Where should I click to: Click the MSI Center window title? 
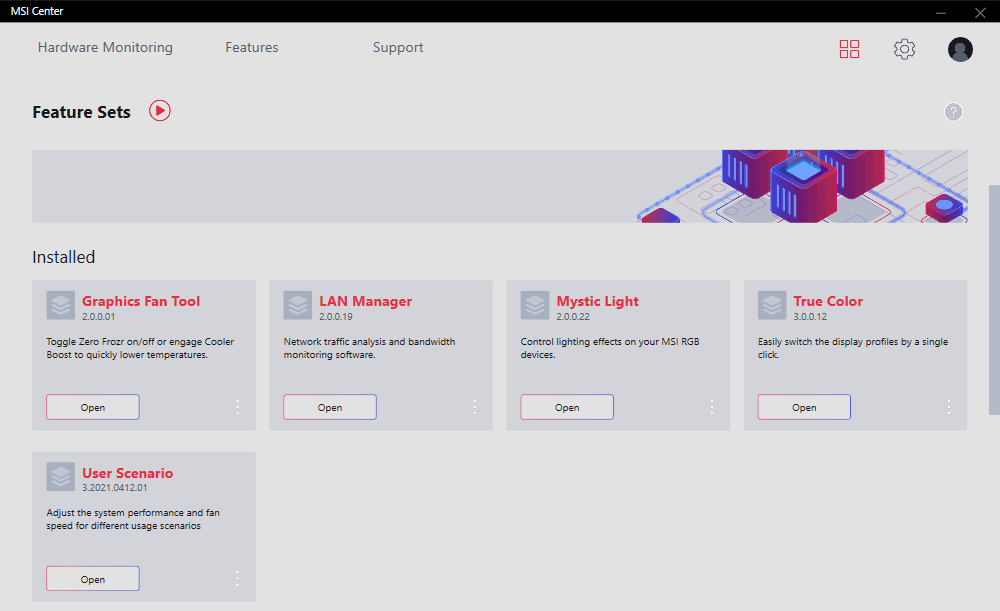coord(37,11)
